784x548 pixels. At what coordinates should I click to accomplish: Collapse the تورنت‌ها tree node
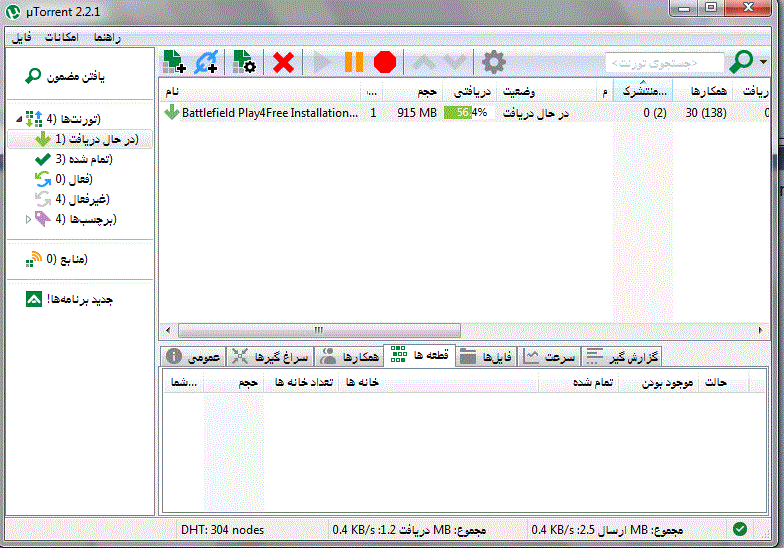pyautogui.click(x=19, y=120)
